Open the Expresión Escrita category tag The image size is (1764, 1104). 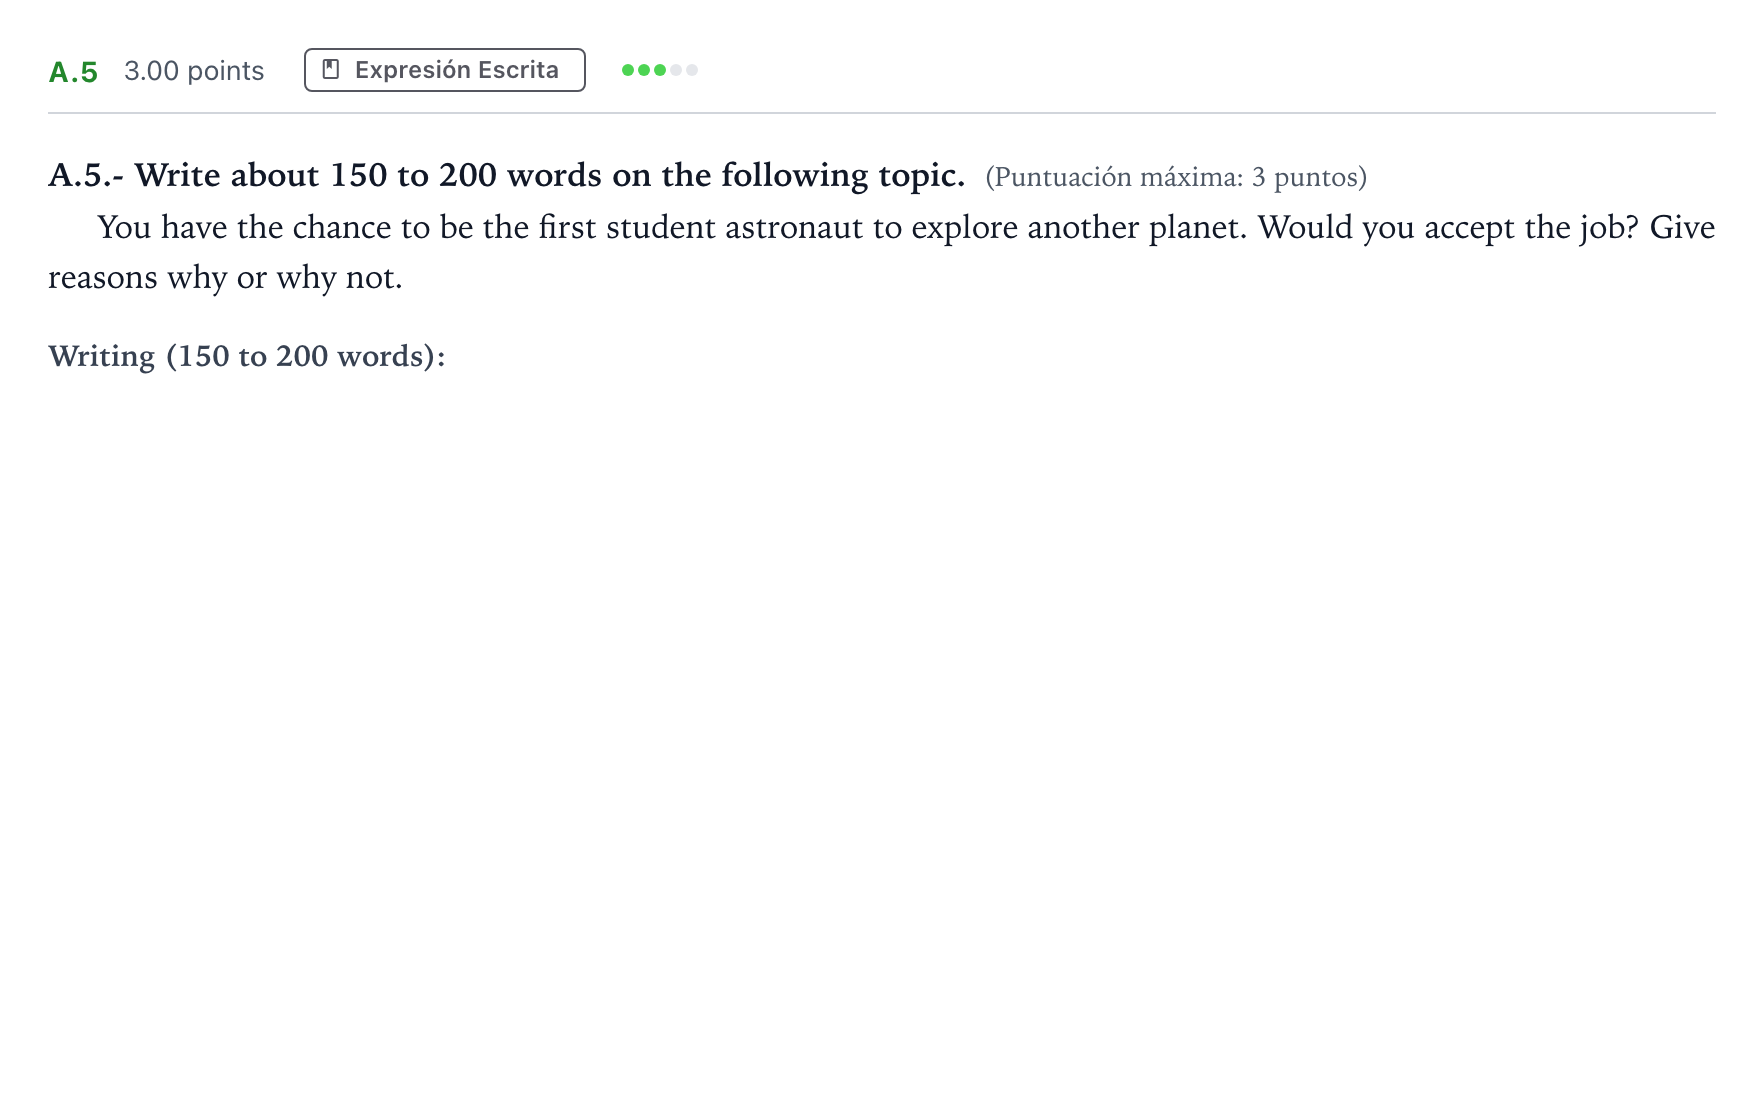445,70
